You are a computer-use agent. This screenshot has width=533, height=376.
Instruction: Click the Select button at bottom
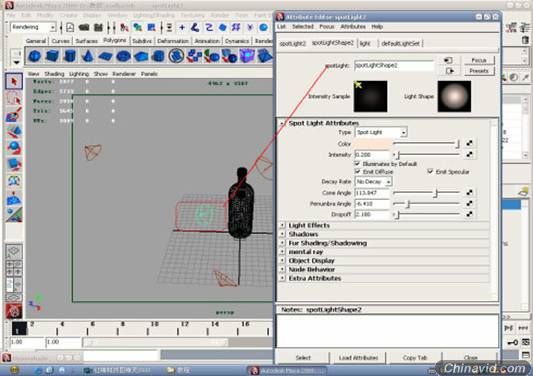tap(303, 358)
